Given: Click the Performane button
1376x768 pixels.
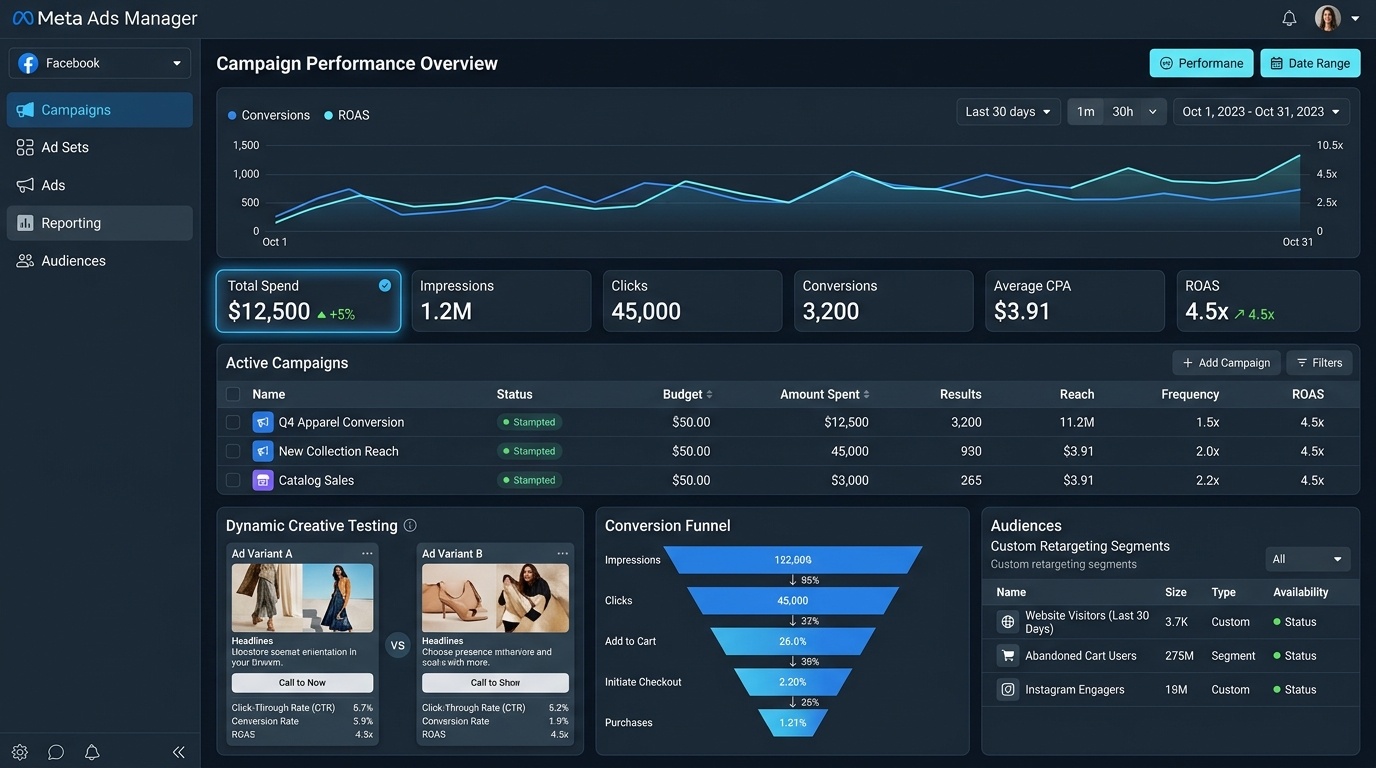Looking at the screenshot, I should tap(1201, 63).
